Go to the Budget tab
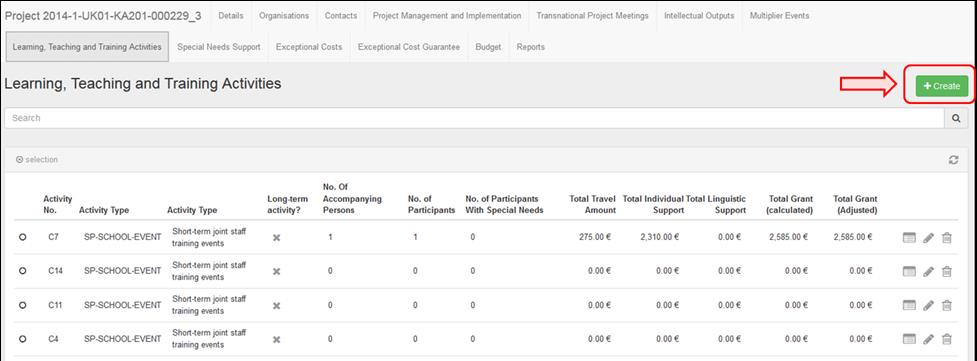977x361 pixels. coord(488,47)
